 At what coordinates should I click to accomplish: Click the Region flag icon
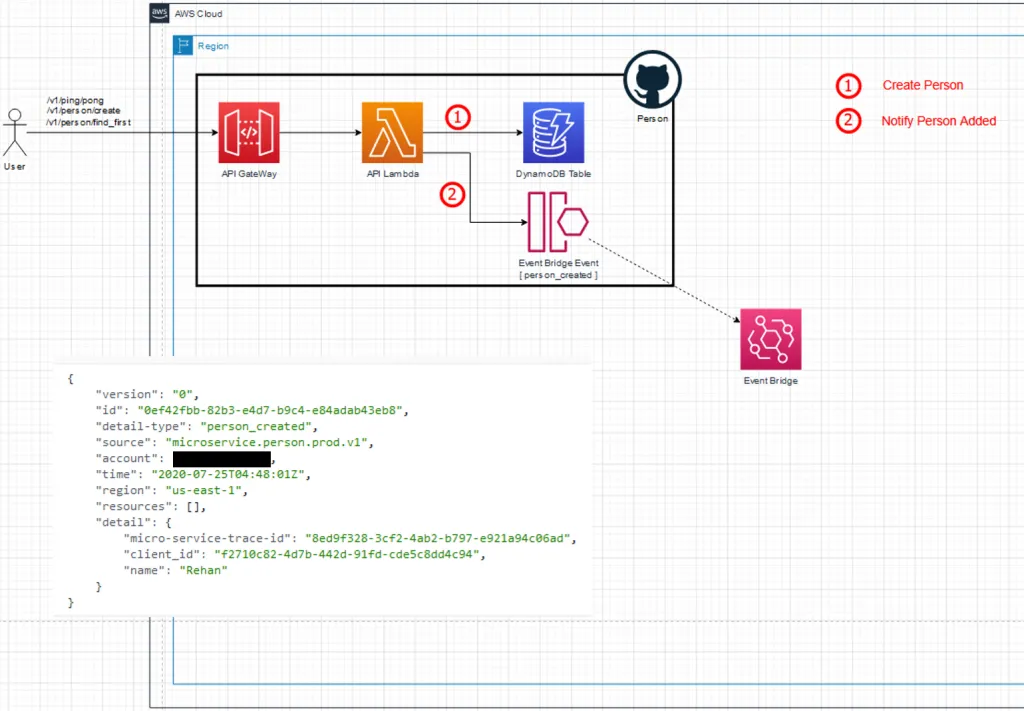[x=183, y=46]
